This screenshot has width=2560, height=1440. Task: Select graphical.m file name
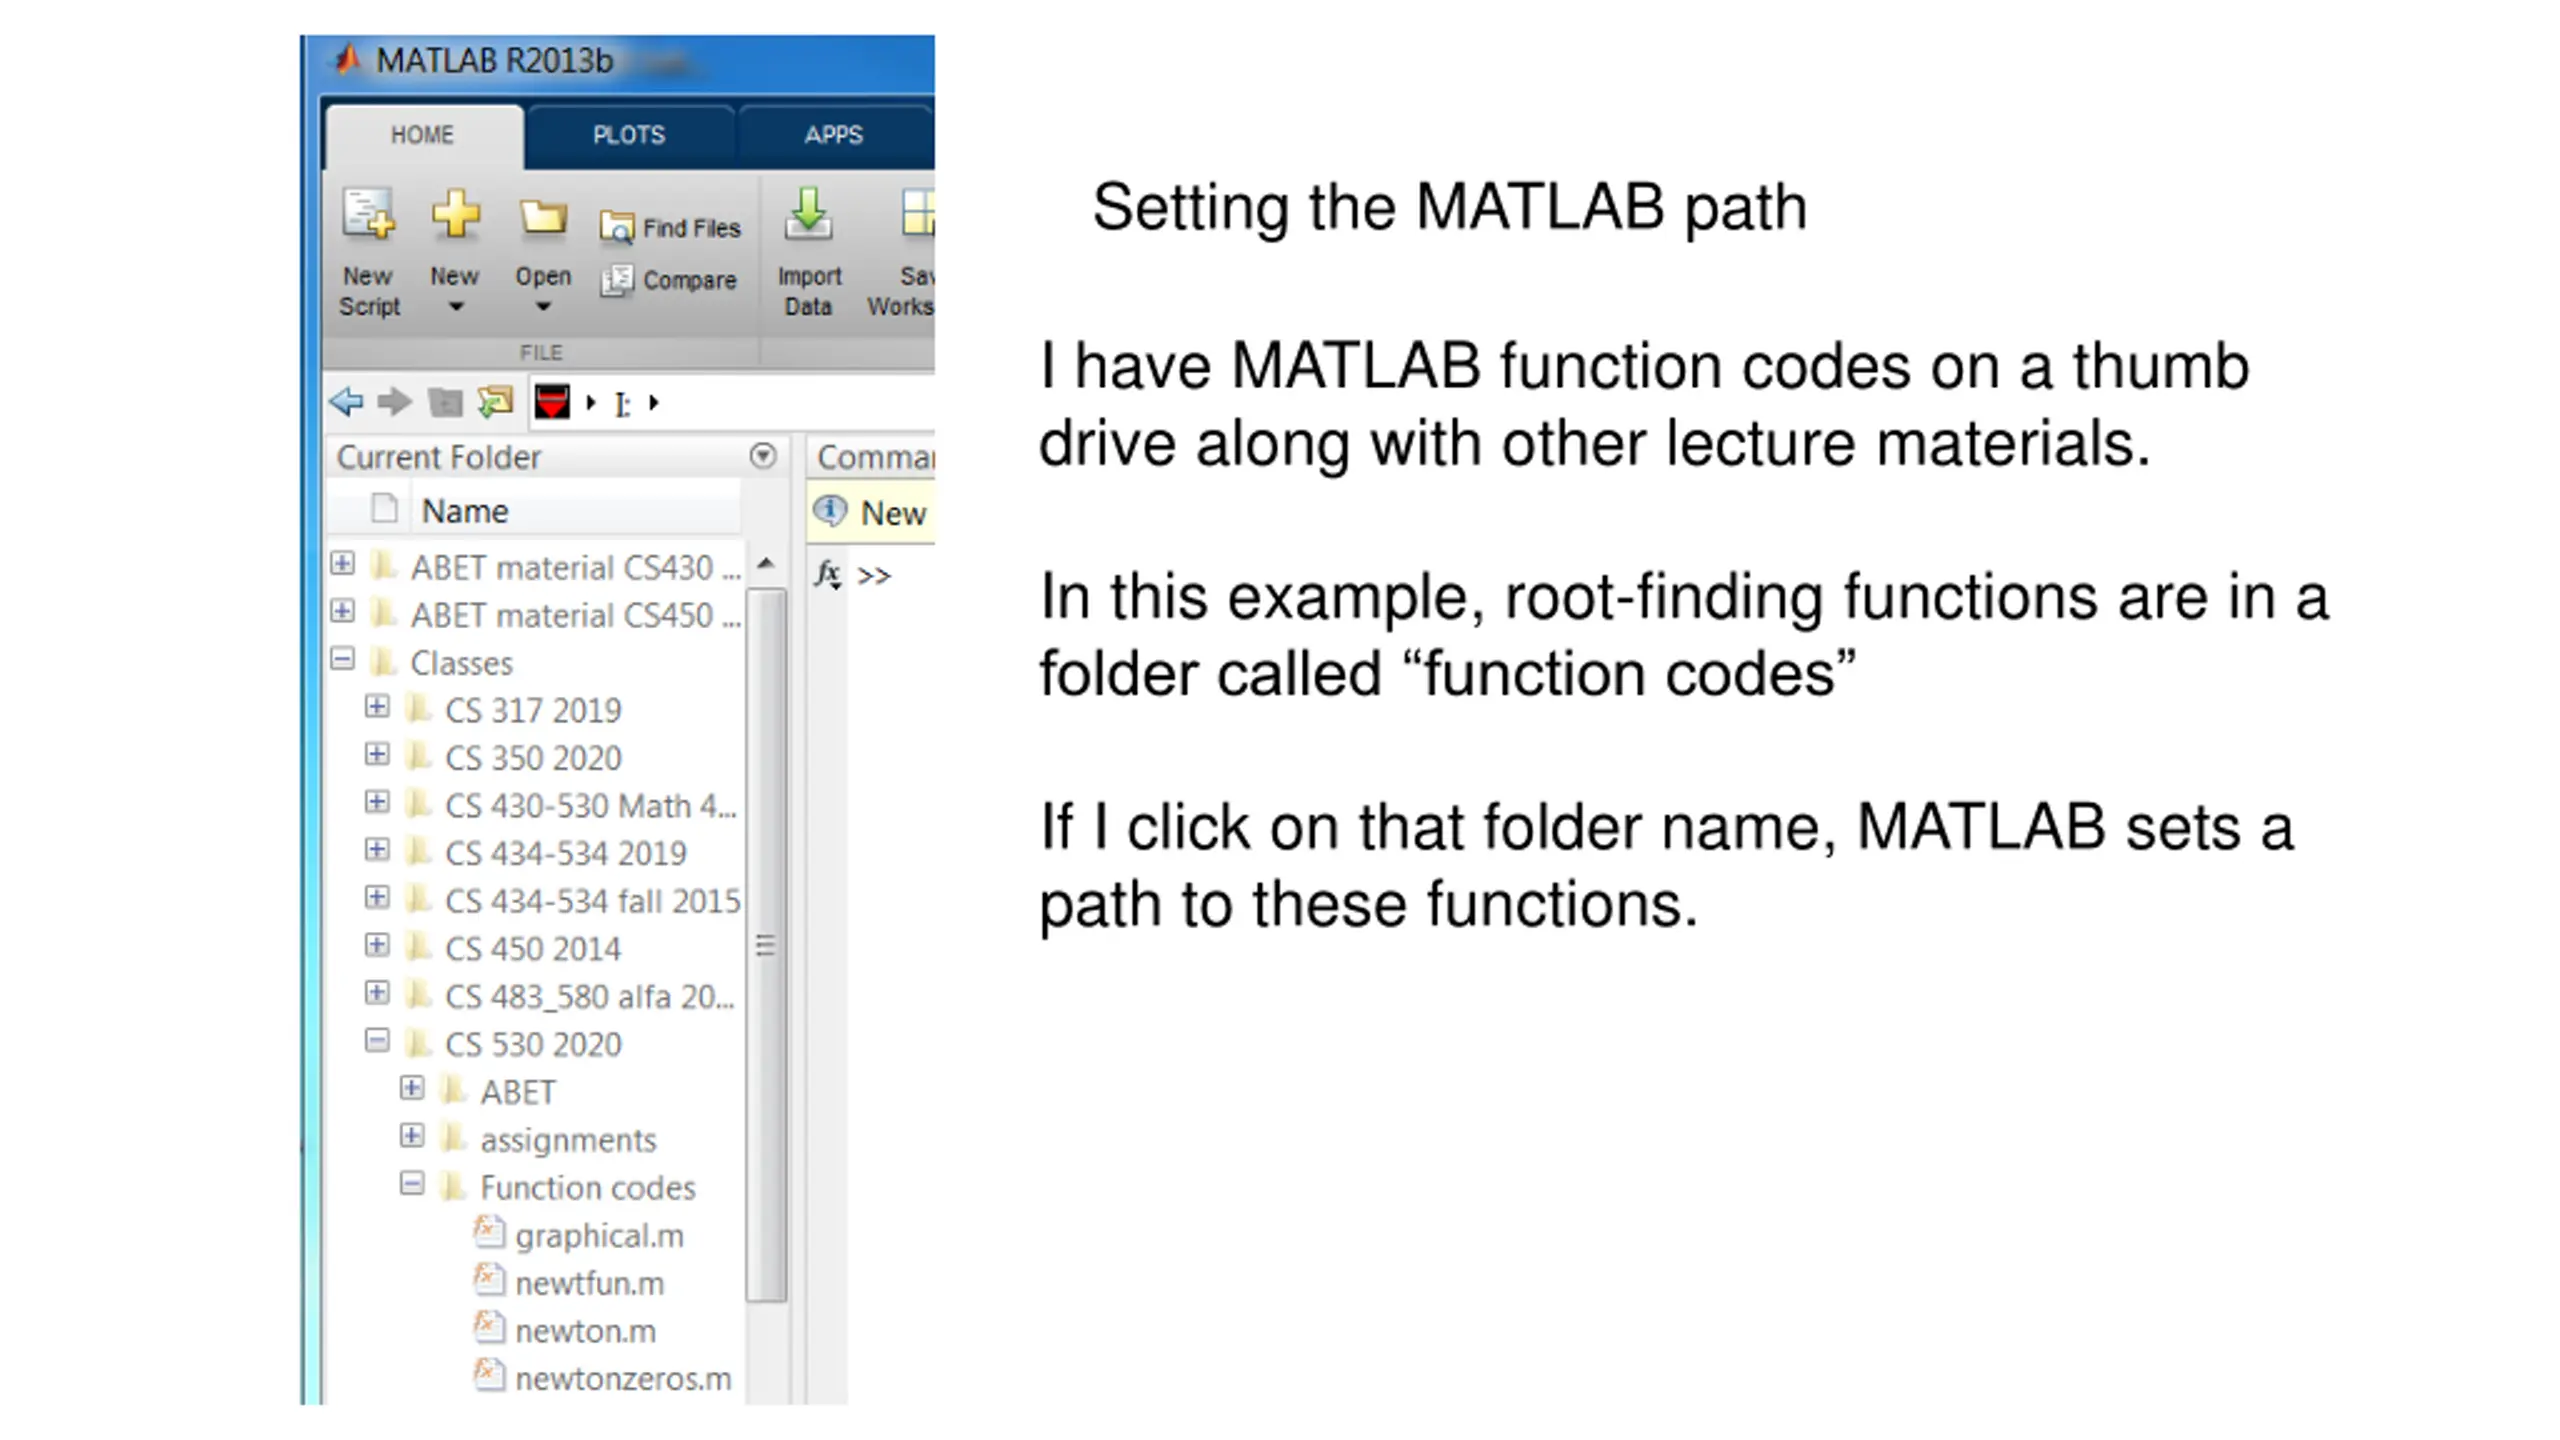click(600, 1236)
